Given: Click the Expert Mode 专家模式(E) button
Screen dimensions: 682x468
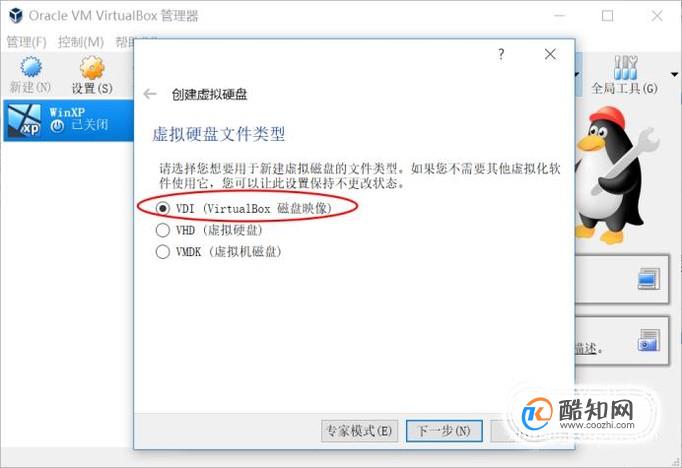Looking at the screenshot, I should click(x=359, y=431).
